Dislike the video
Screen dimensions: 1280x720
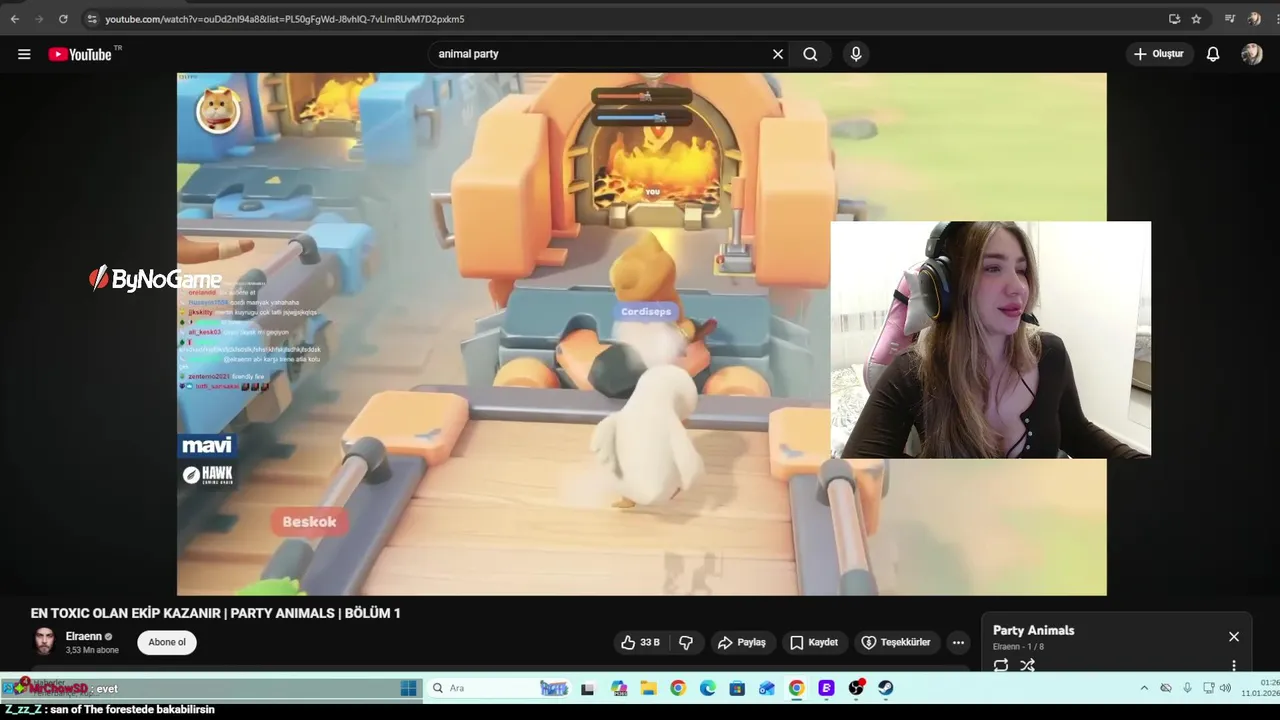click(686, 642)
